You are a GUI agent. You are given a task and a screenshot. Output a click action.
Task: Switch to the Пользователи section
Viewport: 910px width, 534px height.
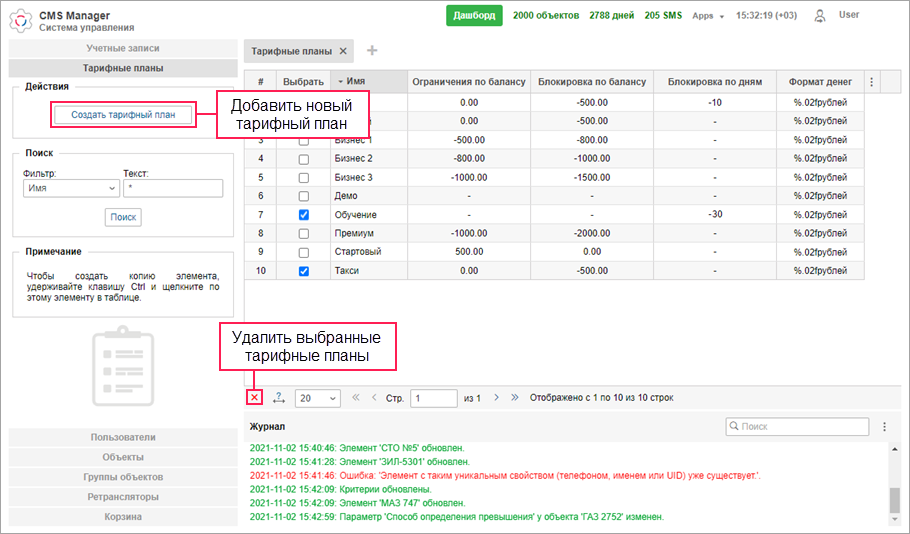coord(123,437)
